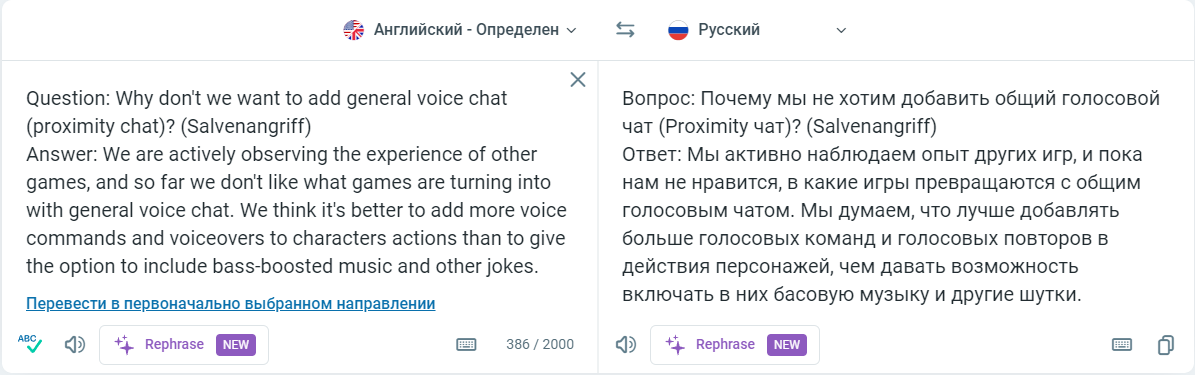Listen to source text speaker icon

point(75,345)
